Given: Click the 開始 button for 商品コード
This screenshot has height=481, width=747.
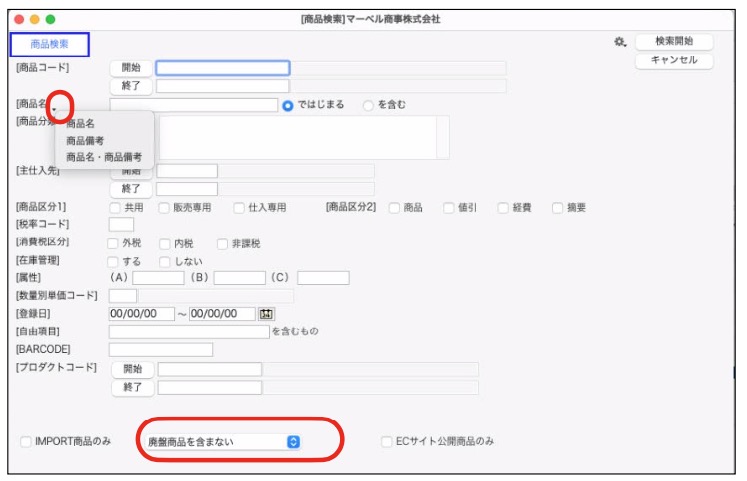Looking at the screenshot, I should tap(130, 68).
